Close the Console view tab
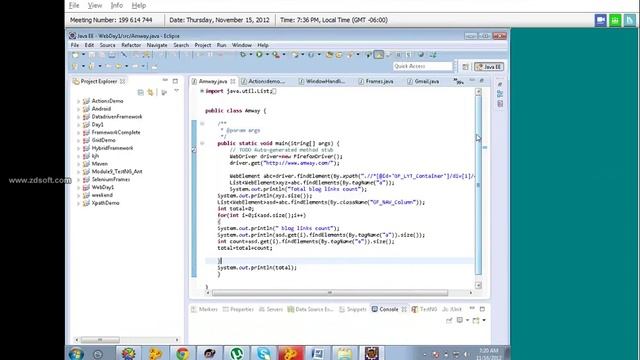This screenshot has width=640, height=360. pos(404,309)
